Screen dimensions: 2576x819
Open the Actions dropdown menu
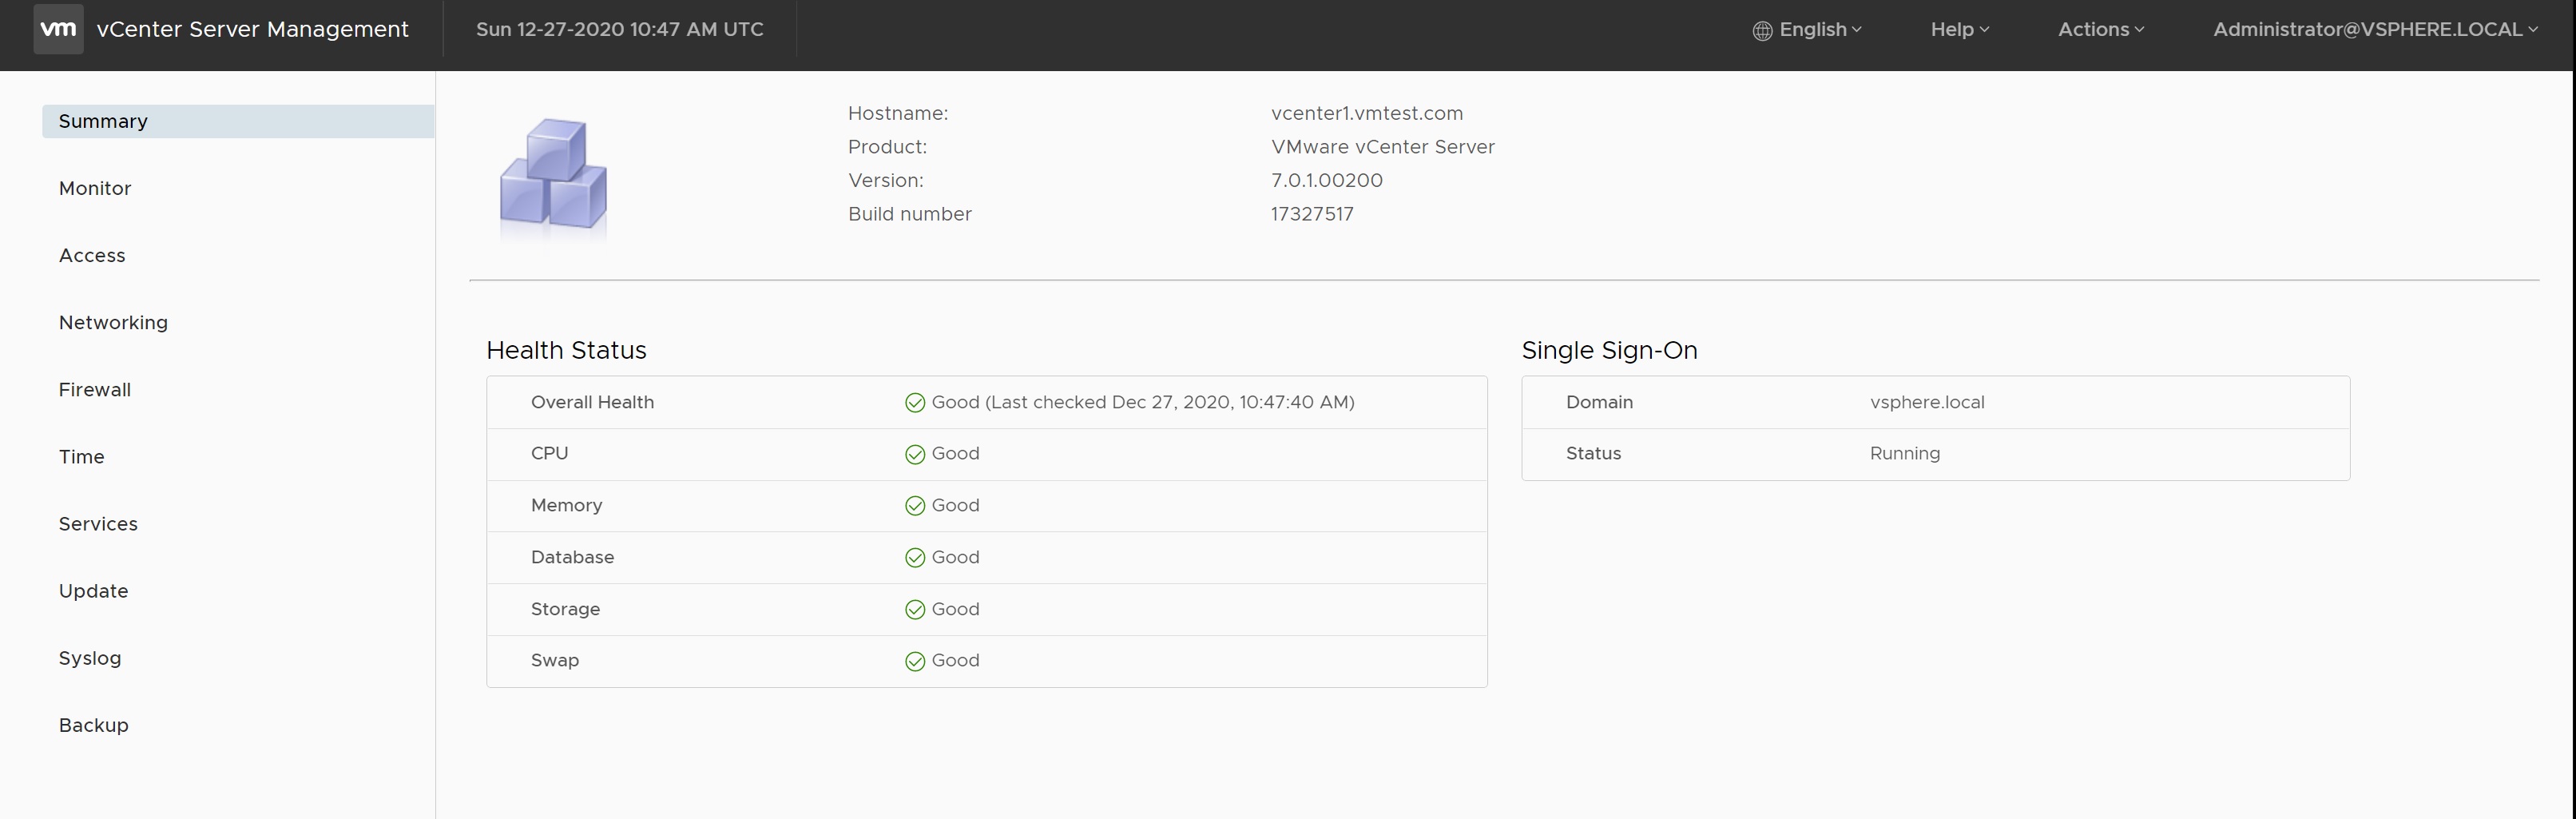(2101, 29)
